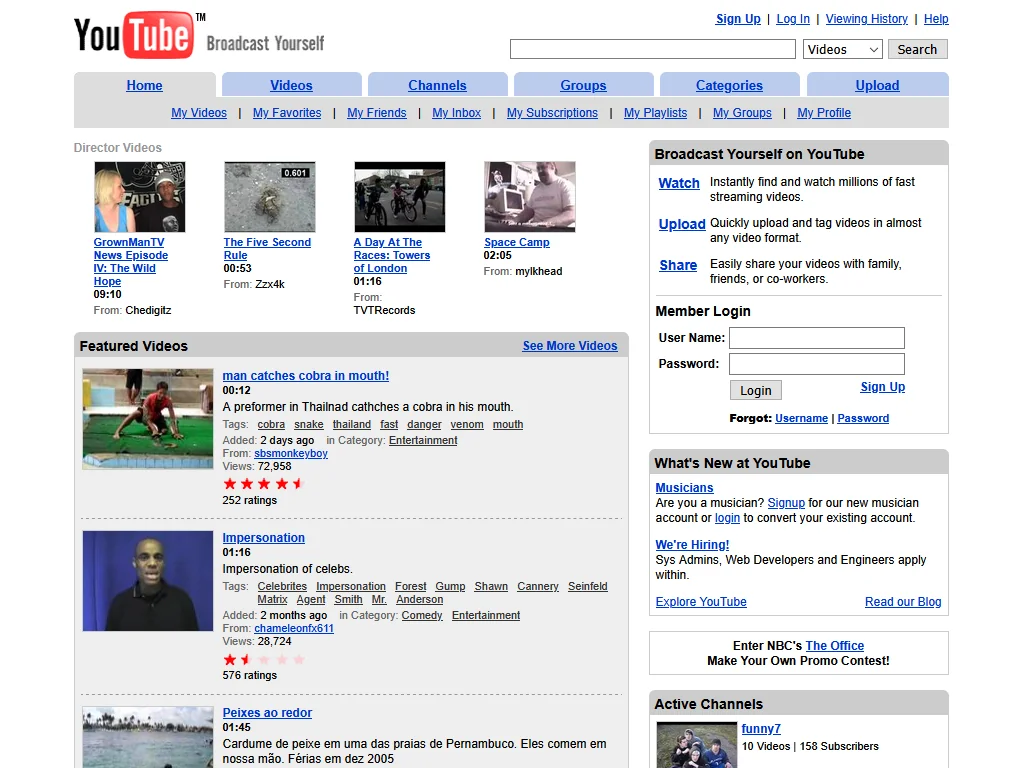Open the GrownManTV video thumbnail
Image resolution: width=1024 pixels, height=768 pixels.
(140, 197)
